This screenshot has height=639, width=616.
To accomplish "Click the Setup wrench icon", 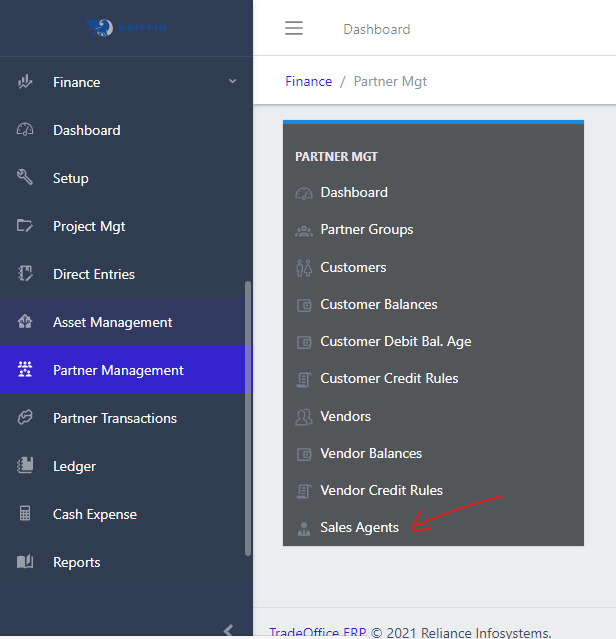I will pyautogui.click(x=25, y=177).
